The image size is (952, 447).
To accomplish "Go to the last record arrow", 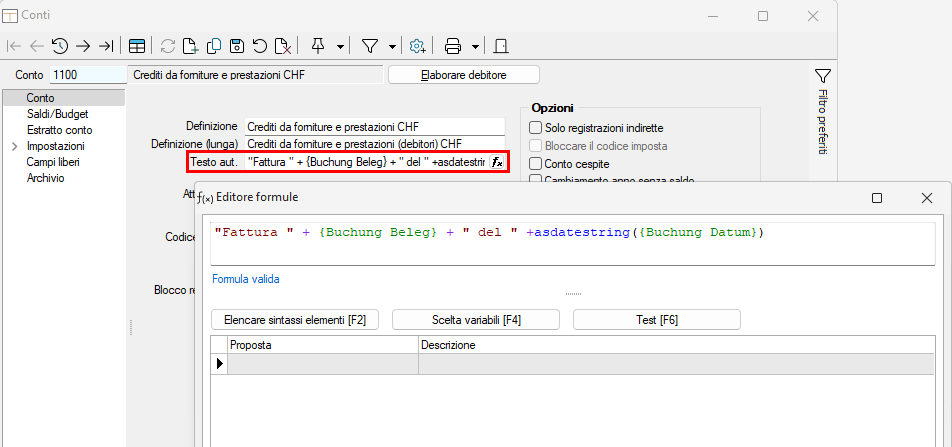I will 106,46.
